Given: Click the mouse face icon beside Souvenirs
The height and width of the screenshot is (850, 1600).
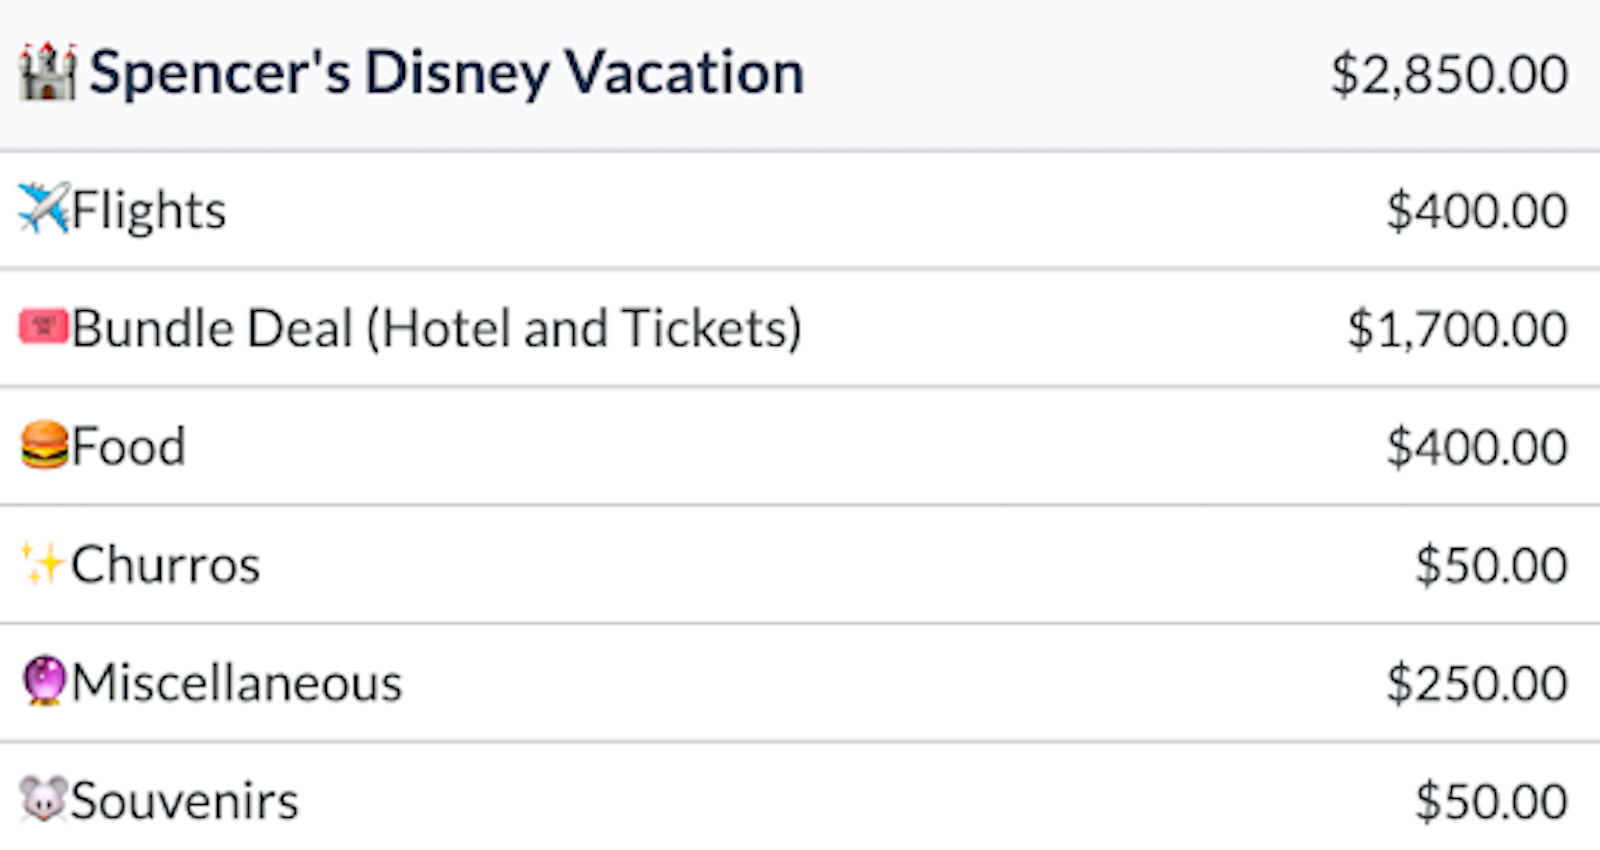Looking at the screenshot, I should coord(44,799).
